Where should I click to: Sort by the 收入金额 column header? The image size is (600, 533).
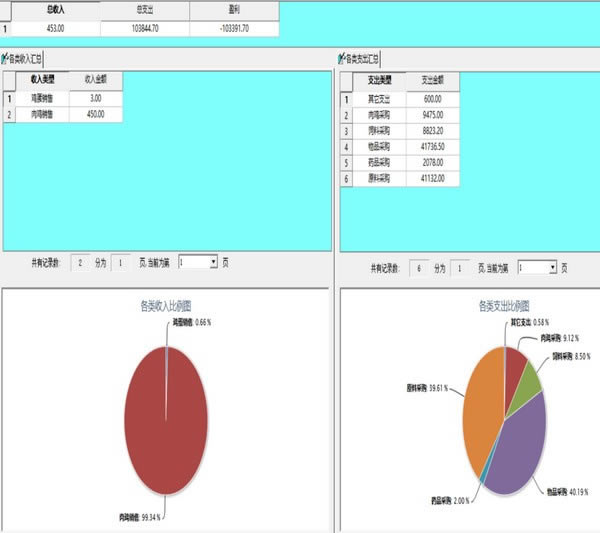[96, 80]
